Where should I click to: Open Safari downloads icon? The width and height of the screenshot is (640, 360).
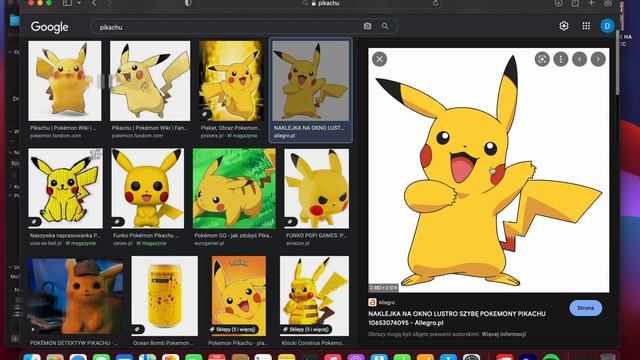(x=558, y=3)
